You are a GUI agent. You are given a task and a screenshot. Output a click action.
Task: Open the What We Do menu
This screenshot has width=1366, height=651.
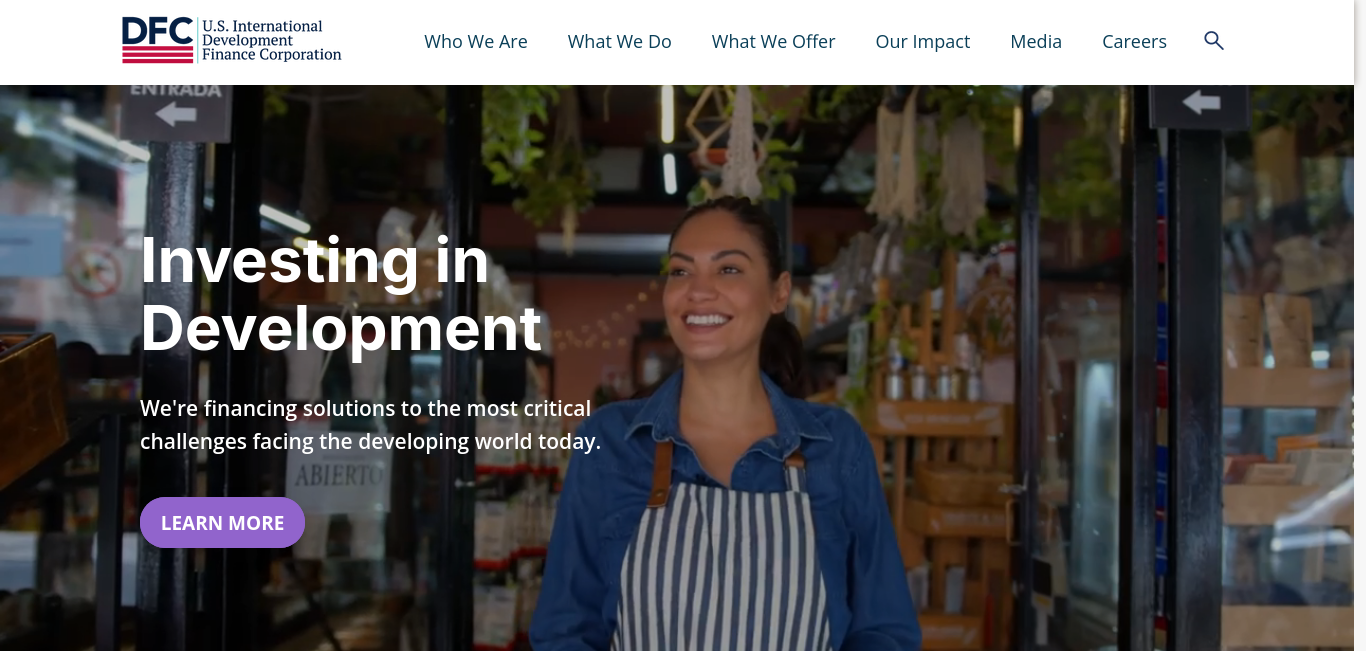[x=620, y=42]
